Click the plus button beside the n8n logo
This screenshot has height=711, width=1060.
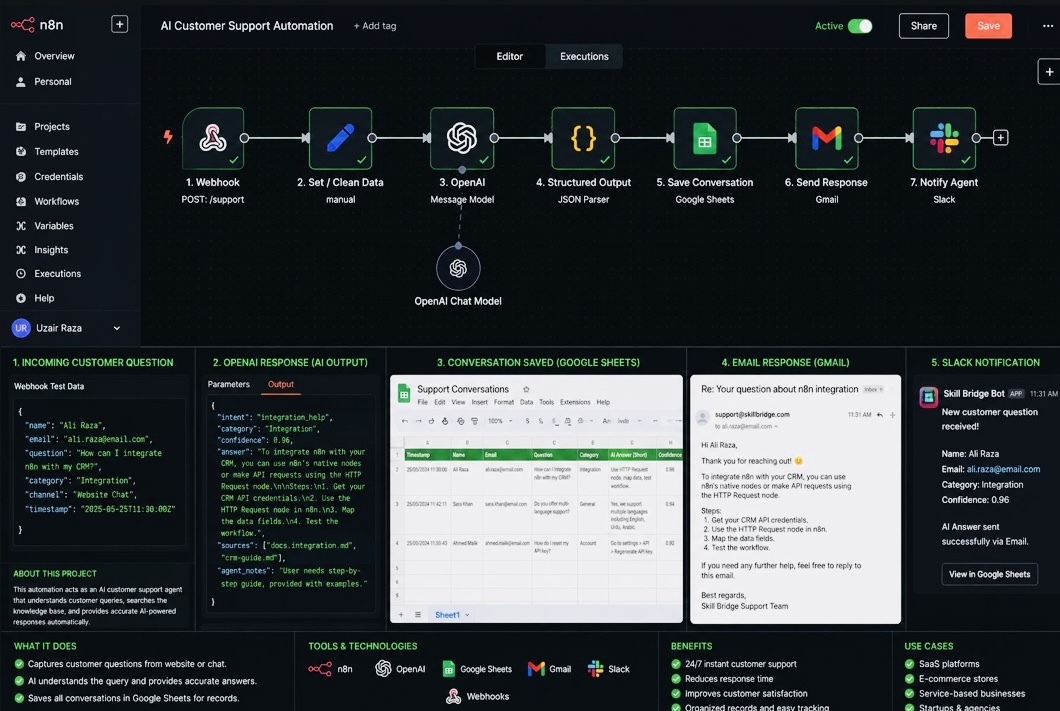click(x=119, y=24)
